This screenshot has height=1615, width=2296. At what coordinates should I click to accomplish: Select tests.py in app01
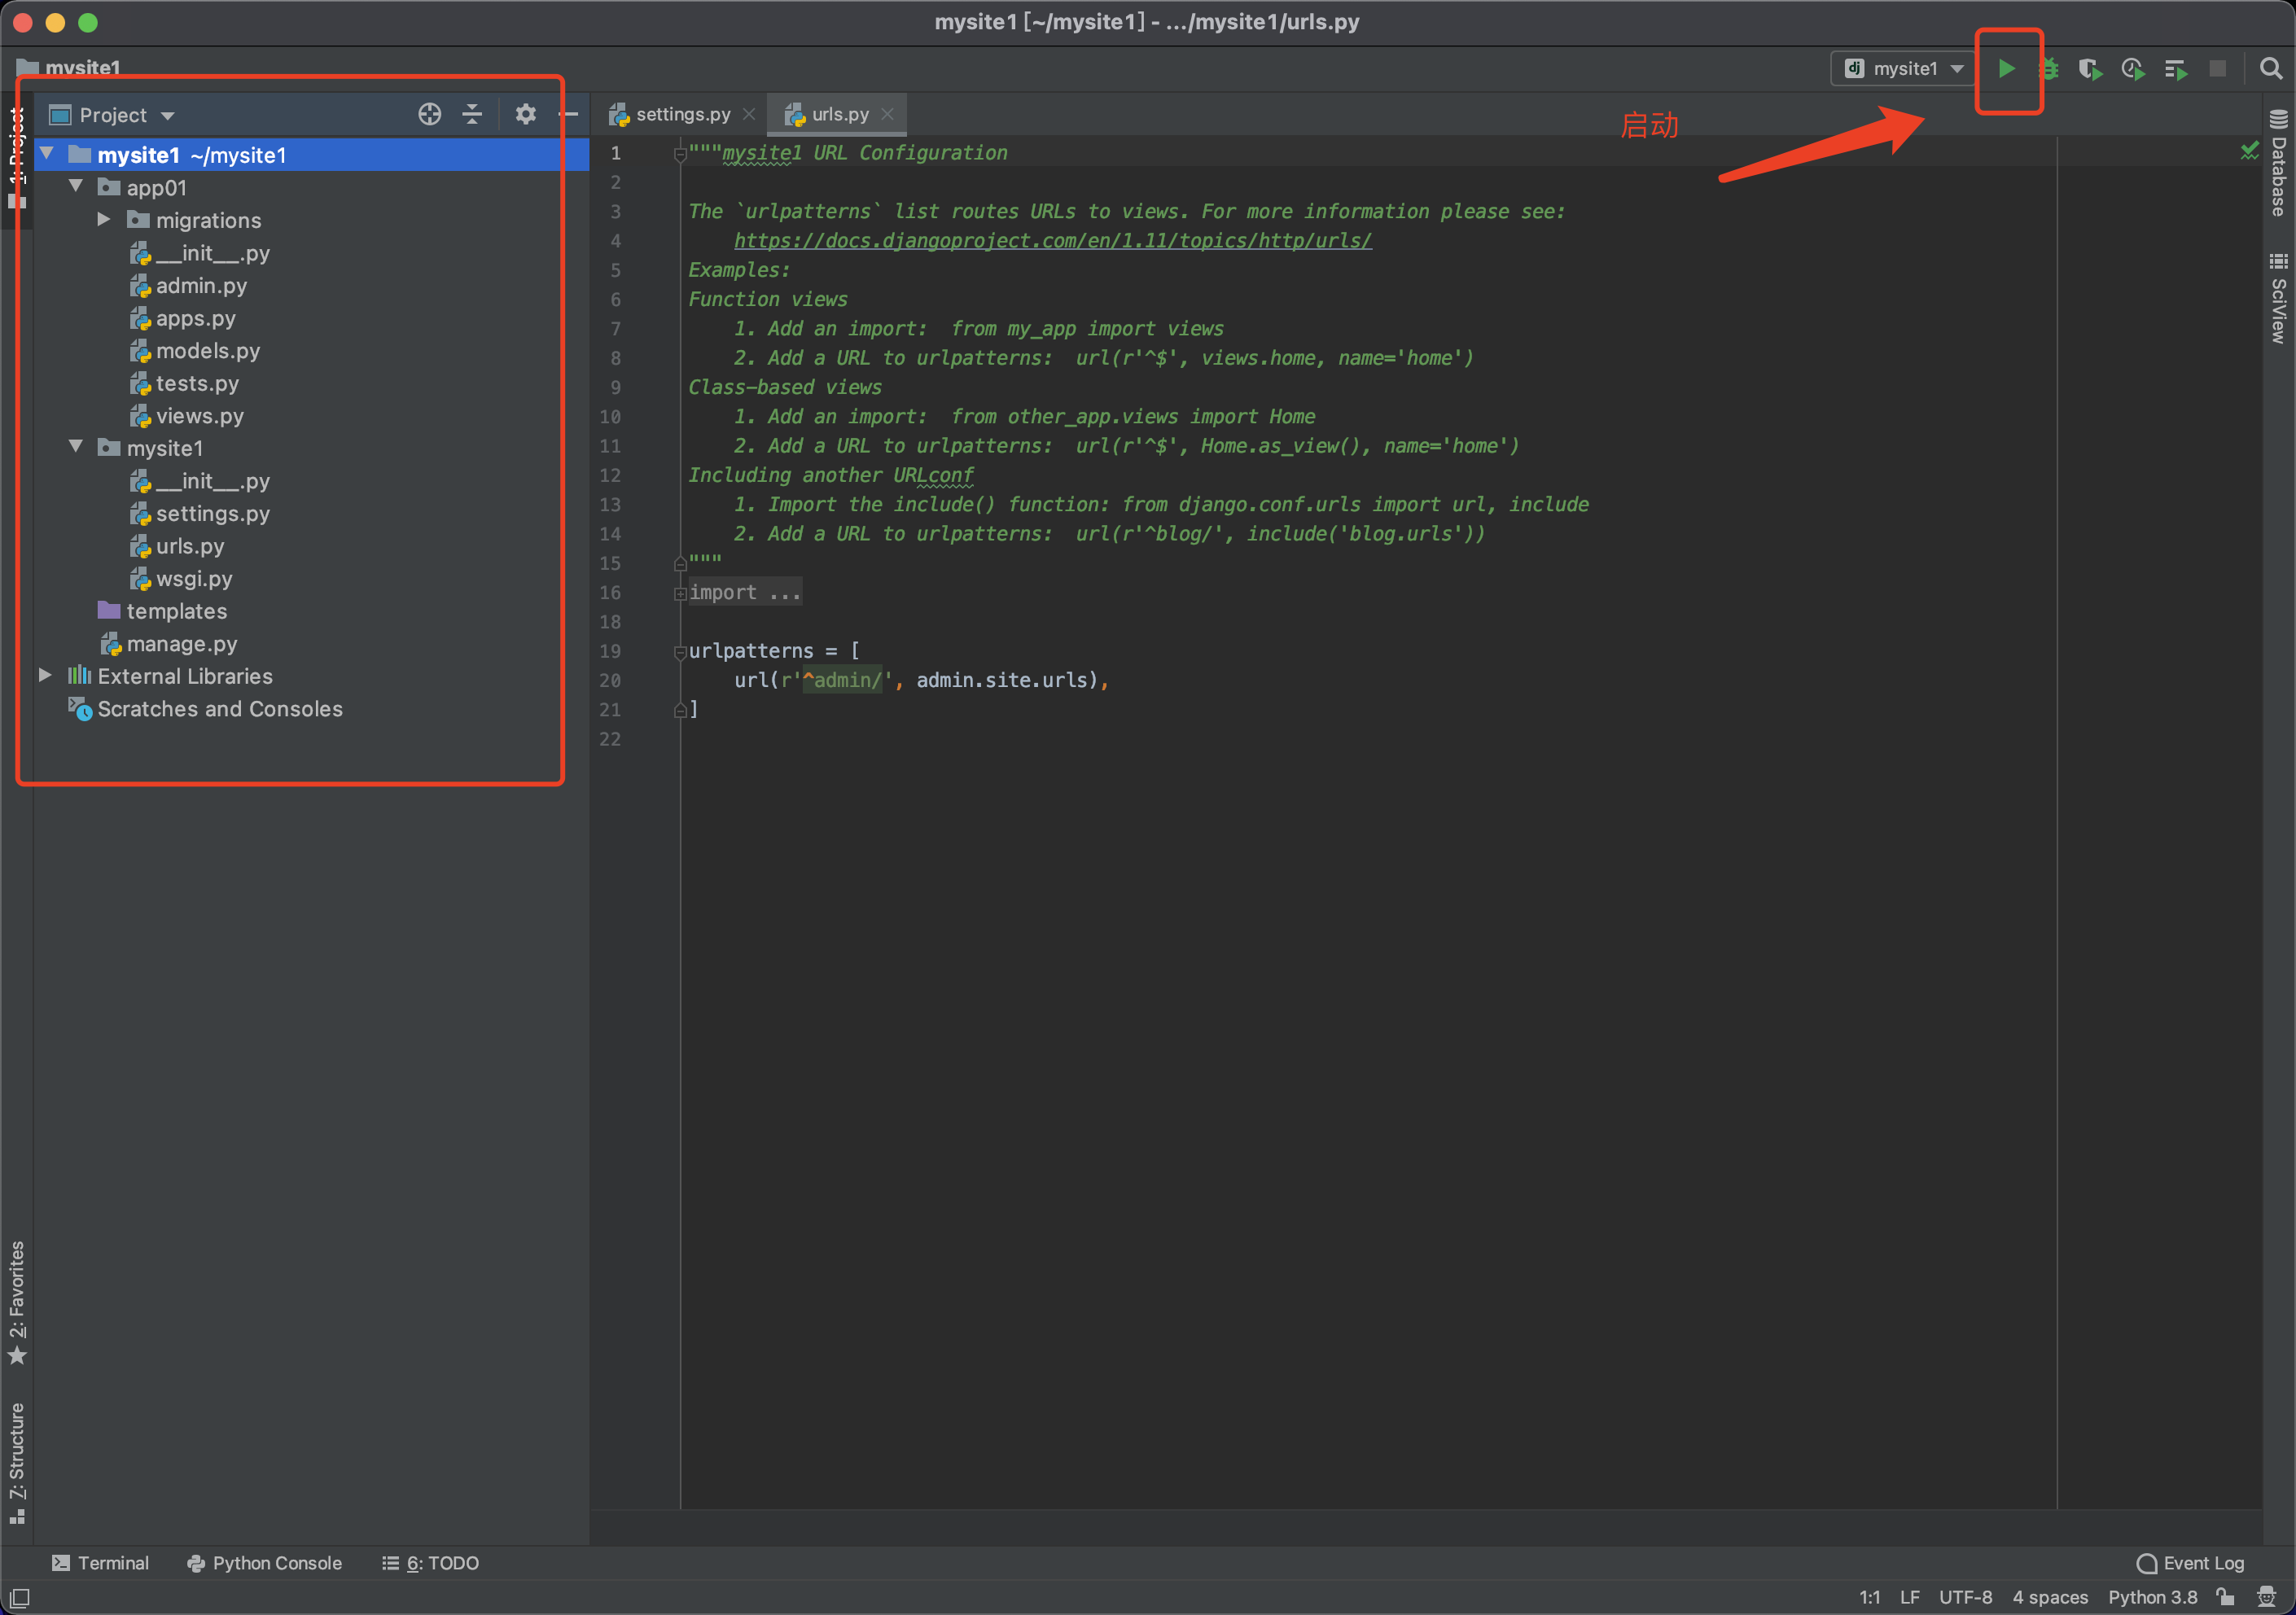coord(184,384)
